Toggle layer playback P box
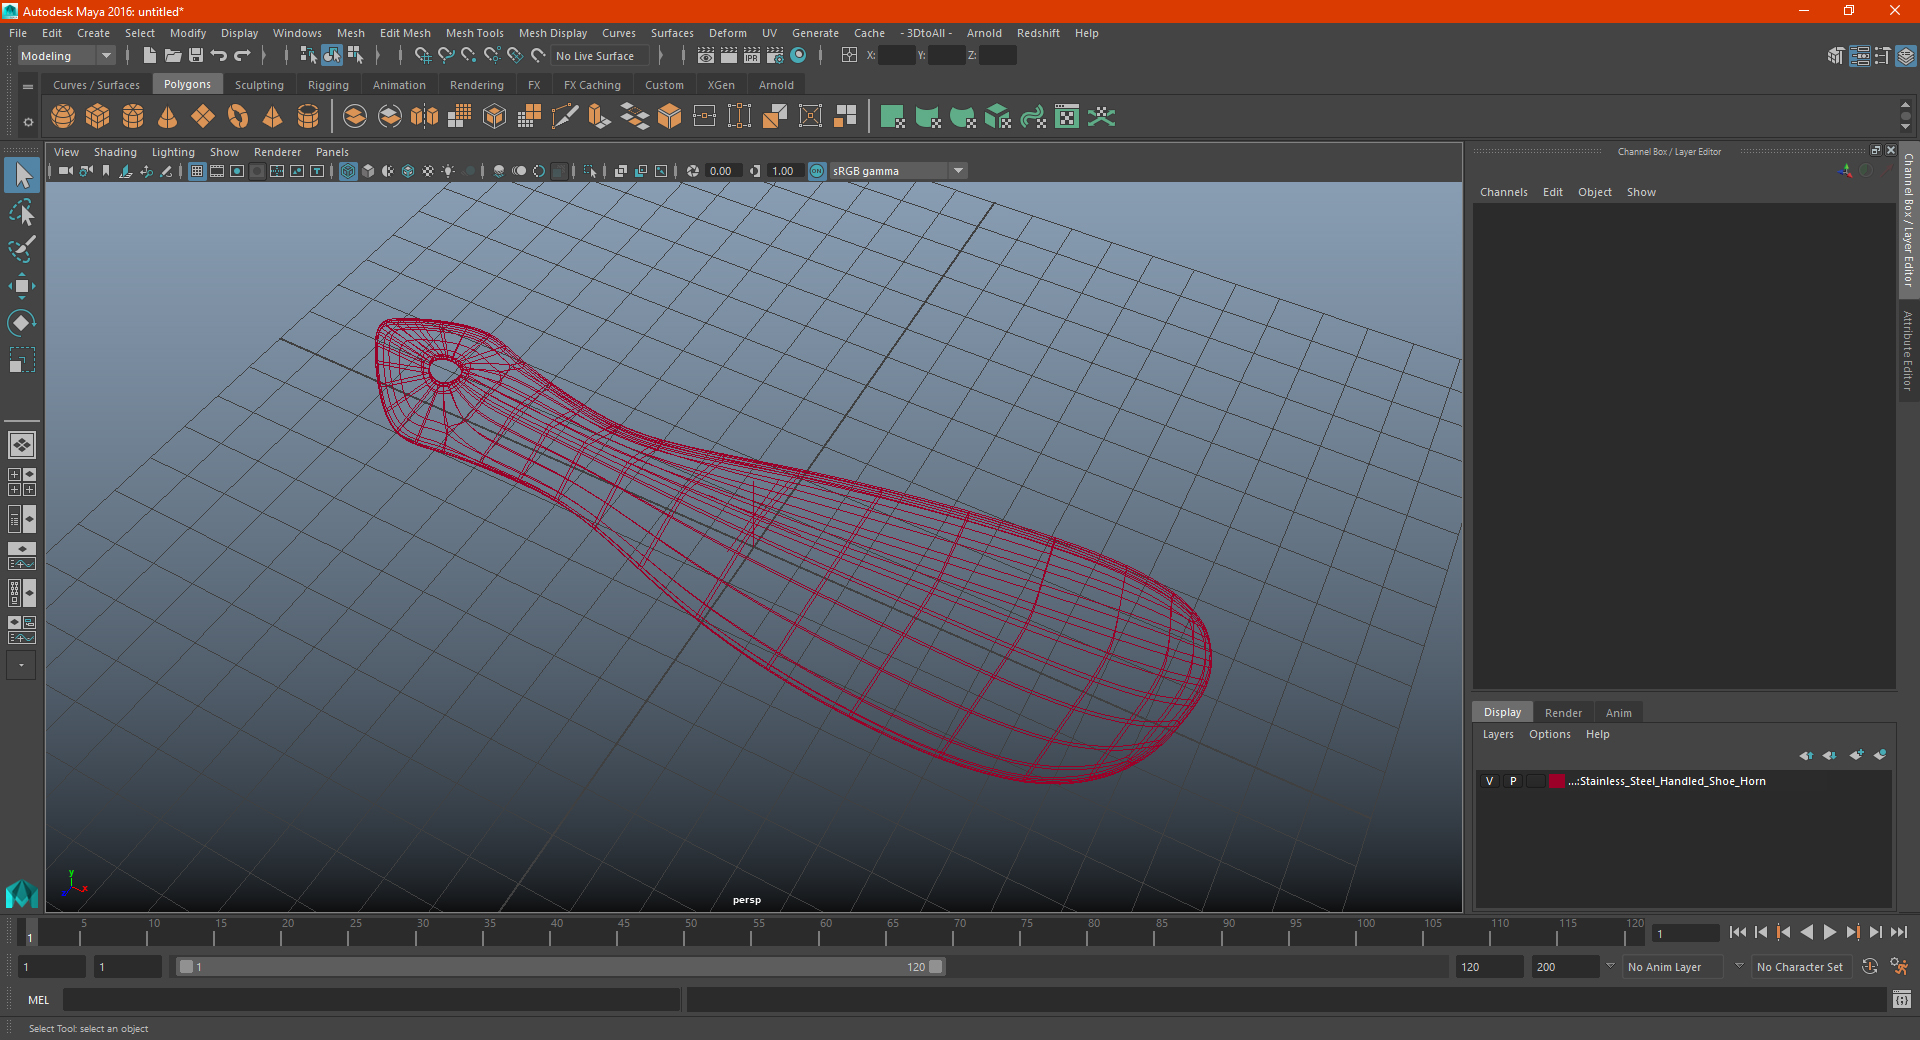1920x1040 pixels. tap(1513, 781)
